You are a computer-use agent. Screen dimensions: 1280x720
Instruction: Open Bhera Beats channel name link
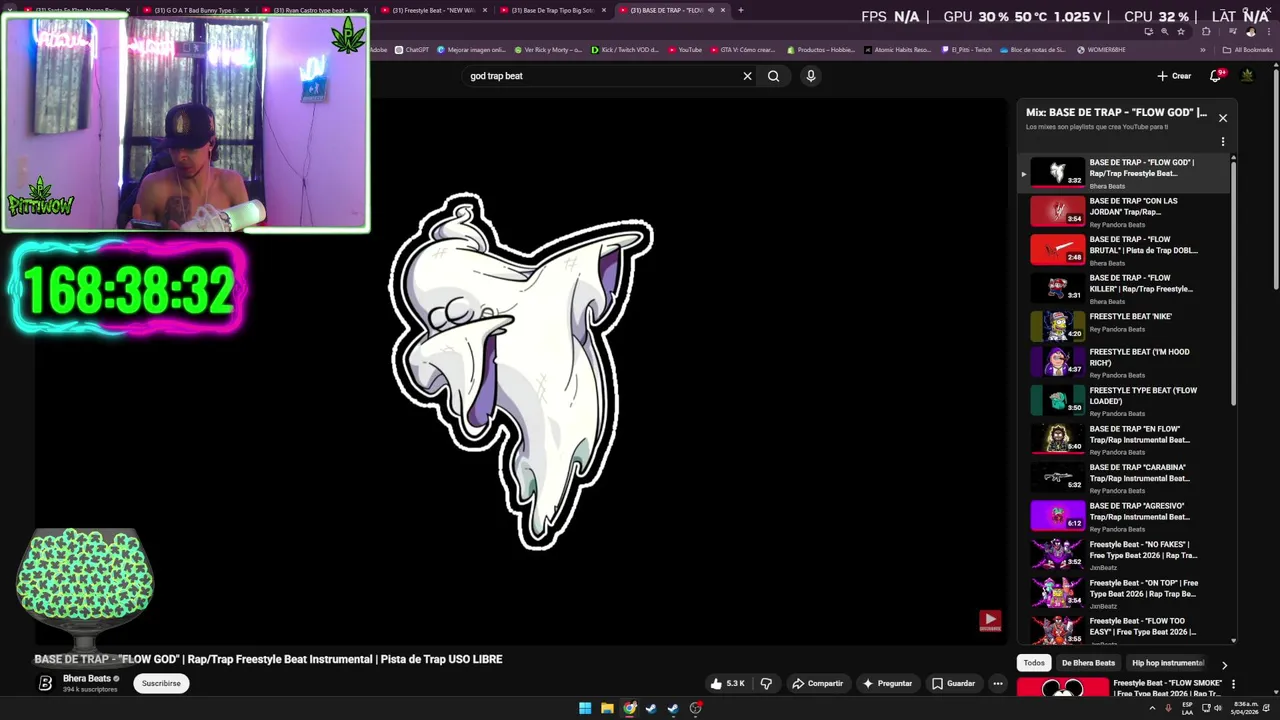87,679
